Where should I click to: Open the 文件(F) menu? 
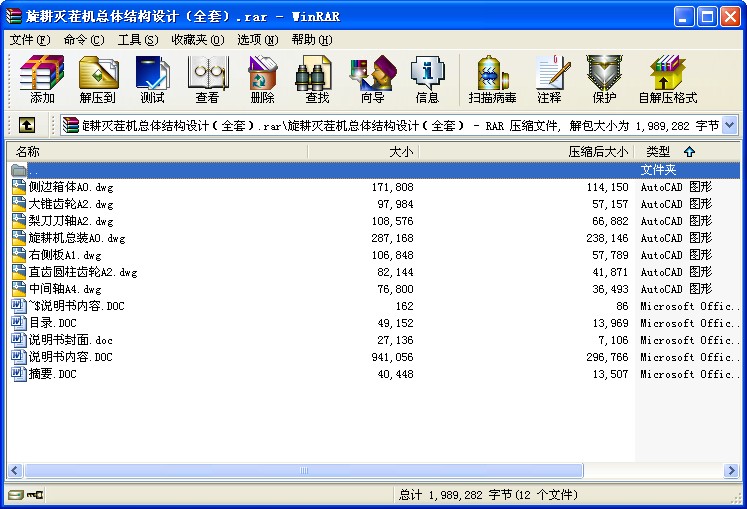tap(29, 40)
